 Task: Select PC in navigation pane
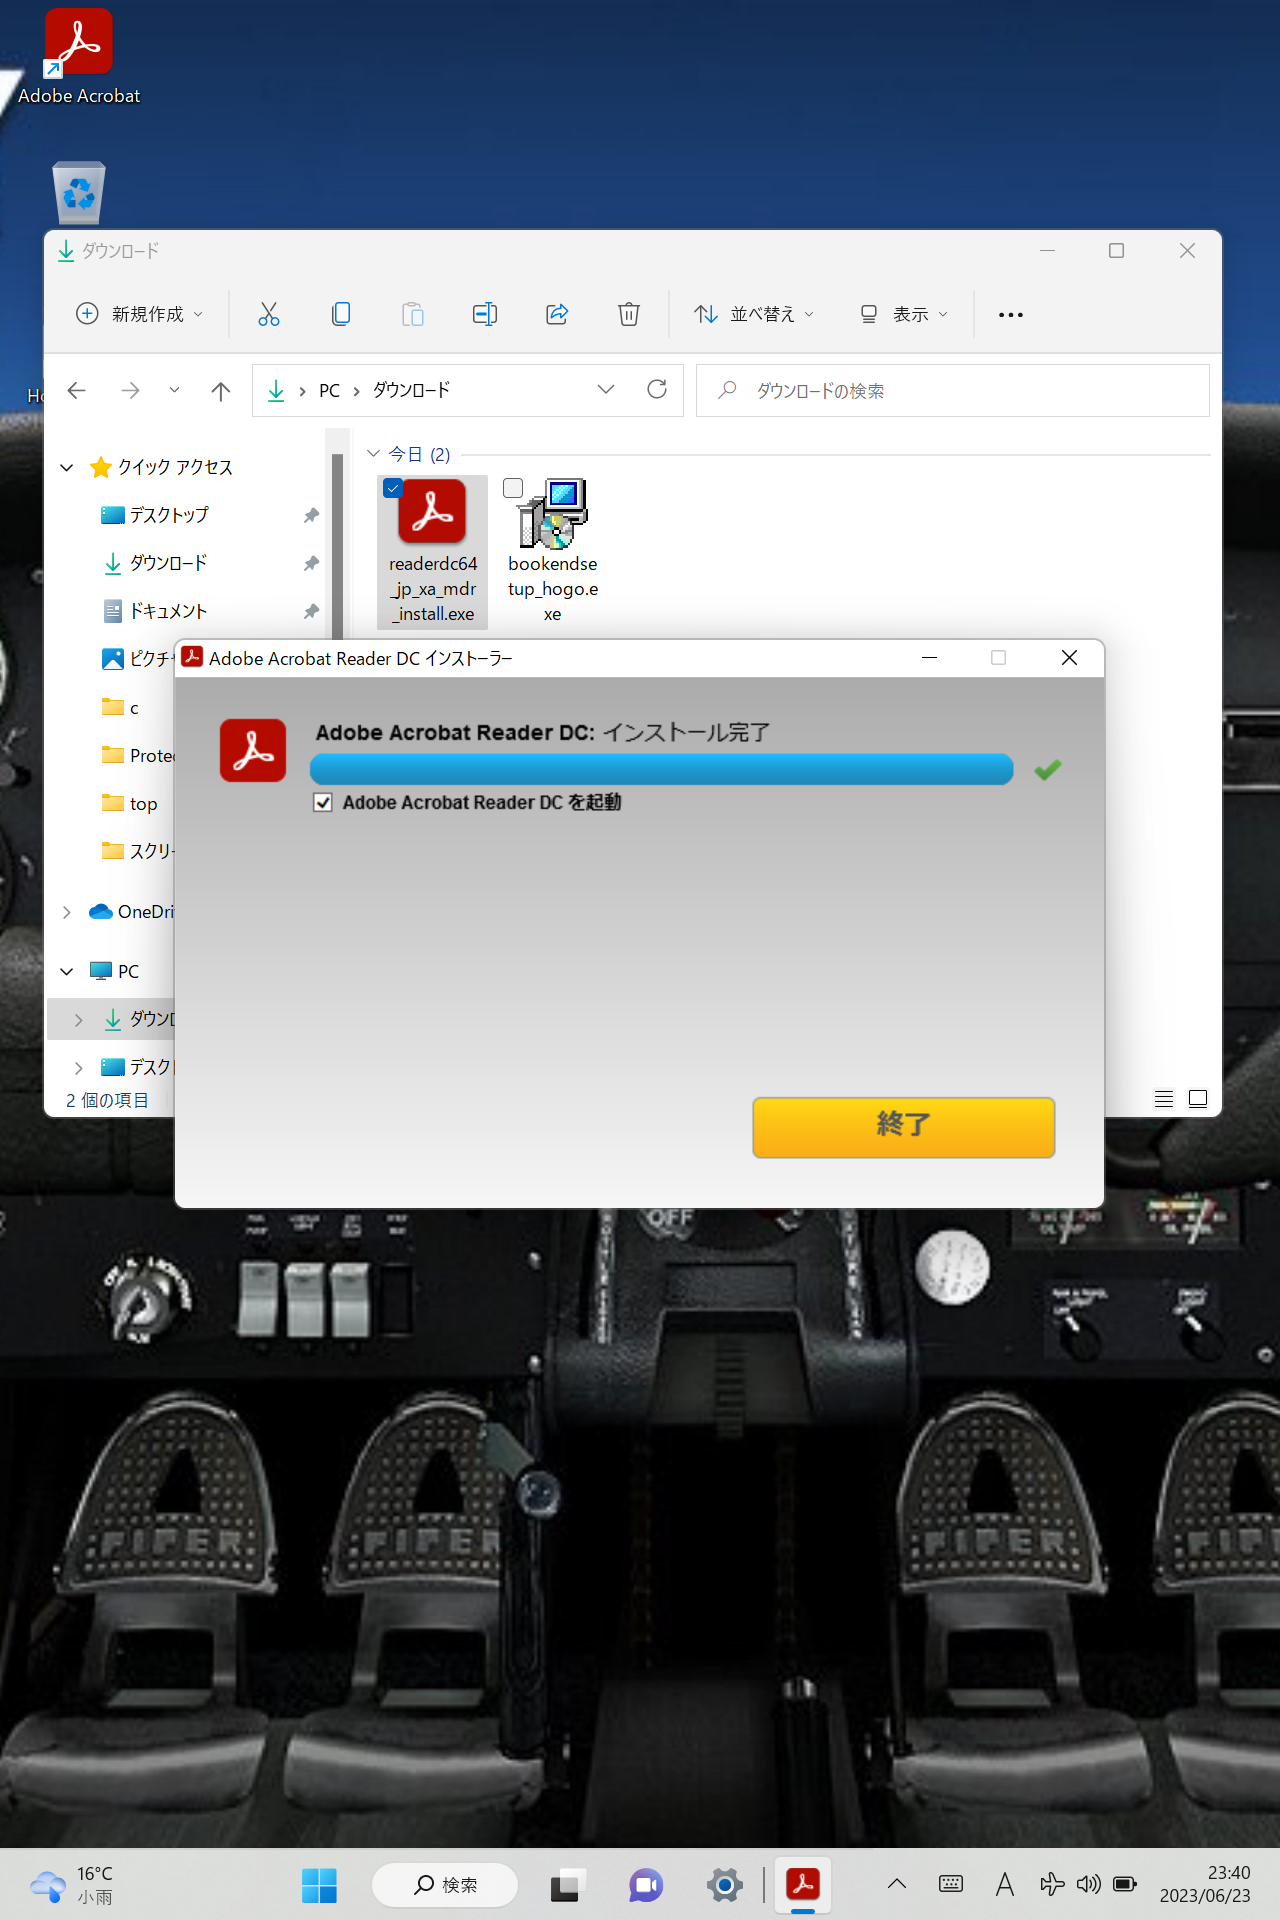pyautogui.click(x=114, y=971)
